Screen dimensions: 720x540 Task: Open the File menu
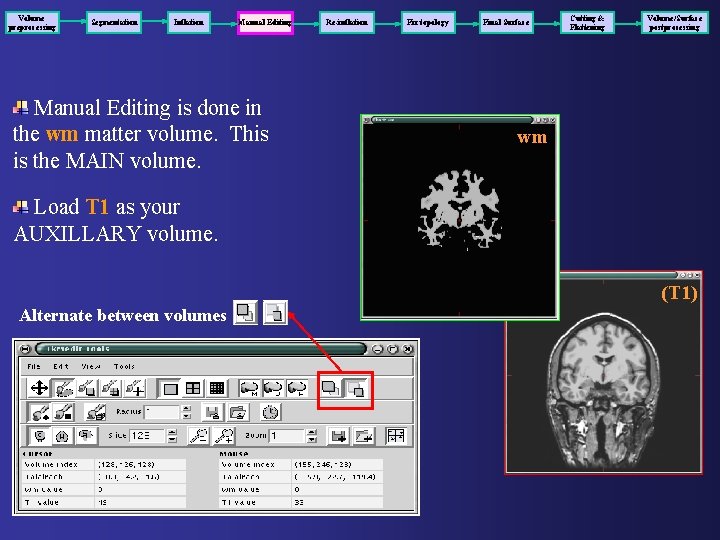pos(34,366)
